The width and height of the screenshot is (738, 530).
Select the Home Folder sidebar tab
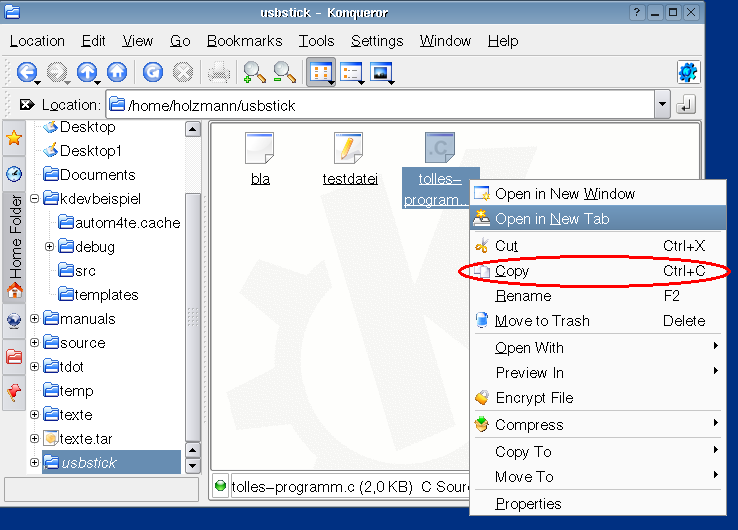click(14, 246)
